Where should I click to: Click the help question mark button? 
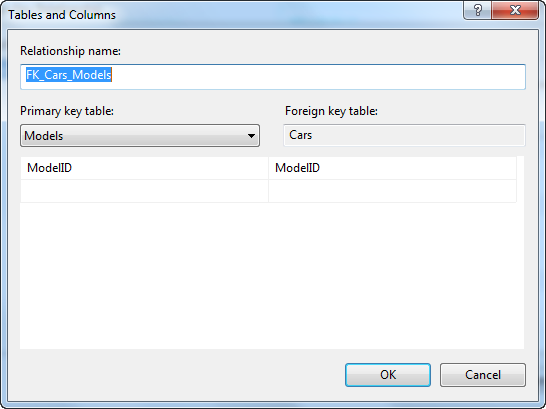(477, 10)
